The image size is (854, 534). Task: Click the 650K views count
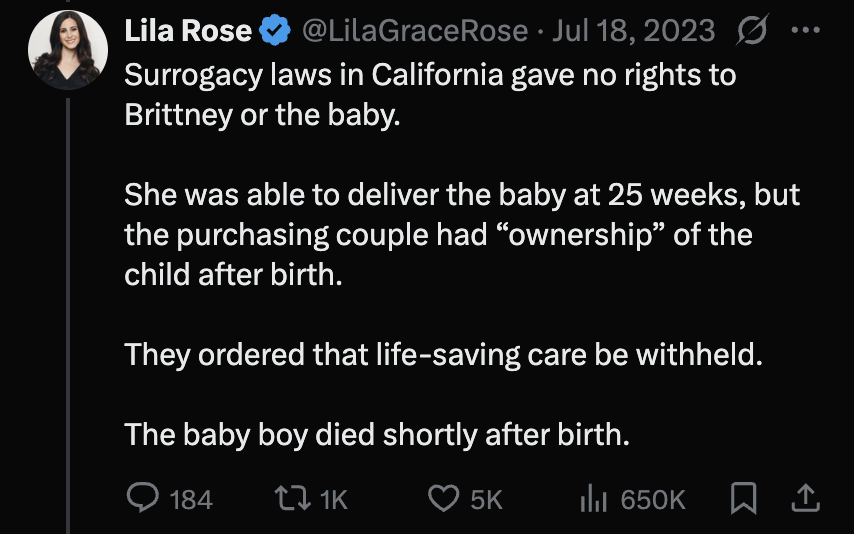pos(653,499)
